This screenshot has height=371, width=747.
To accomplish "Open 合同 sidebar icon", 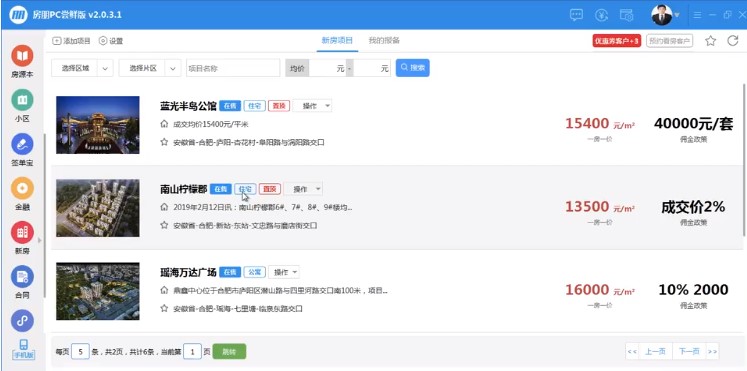I will tap(22, 277).
